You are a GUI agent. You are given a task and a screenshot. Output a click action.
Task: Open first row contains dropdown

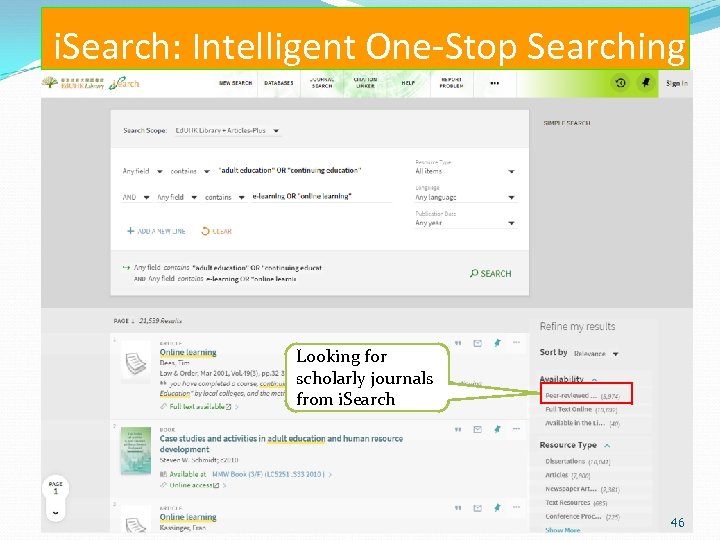pyautogui.click(x=190, y=171)
